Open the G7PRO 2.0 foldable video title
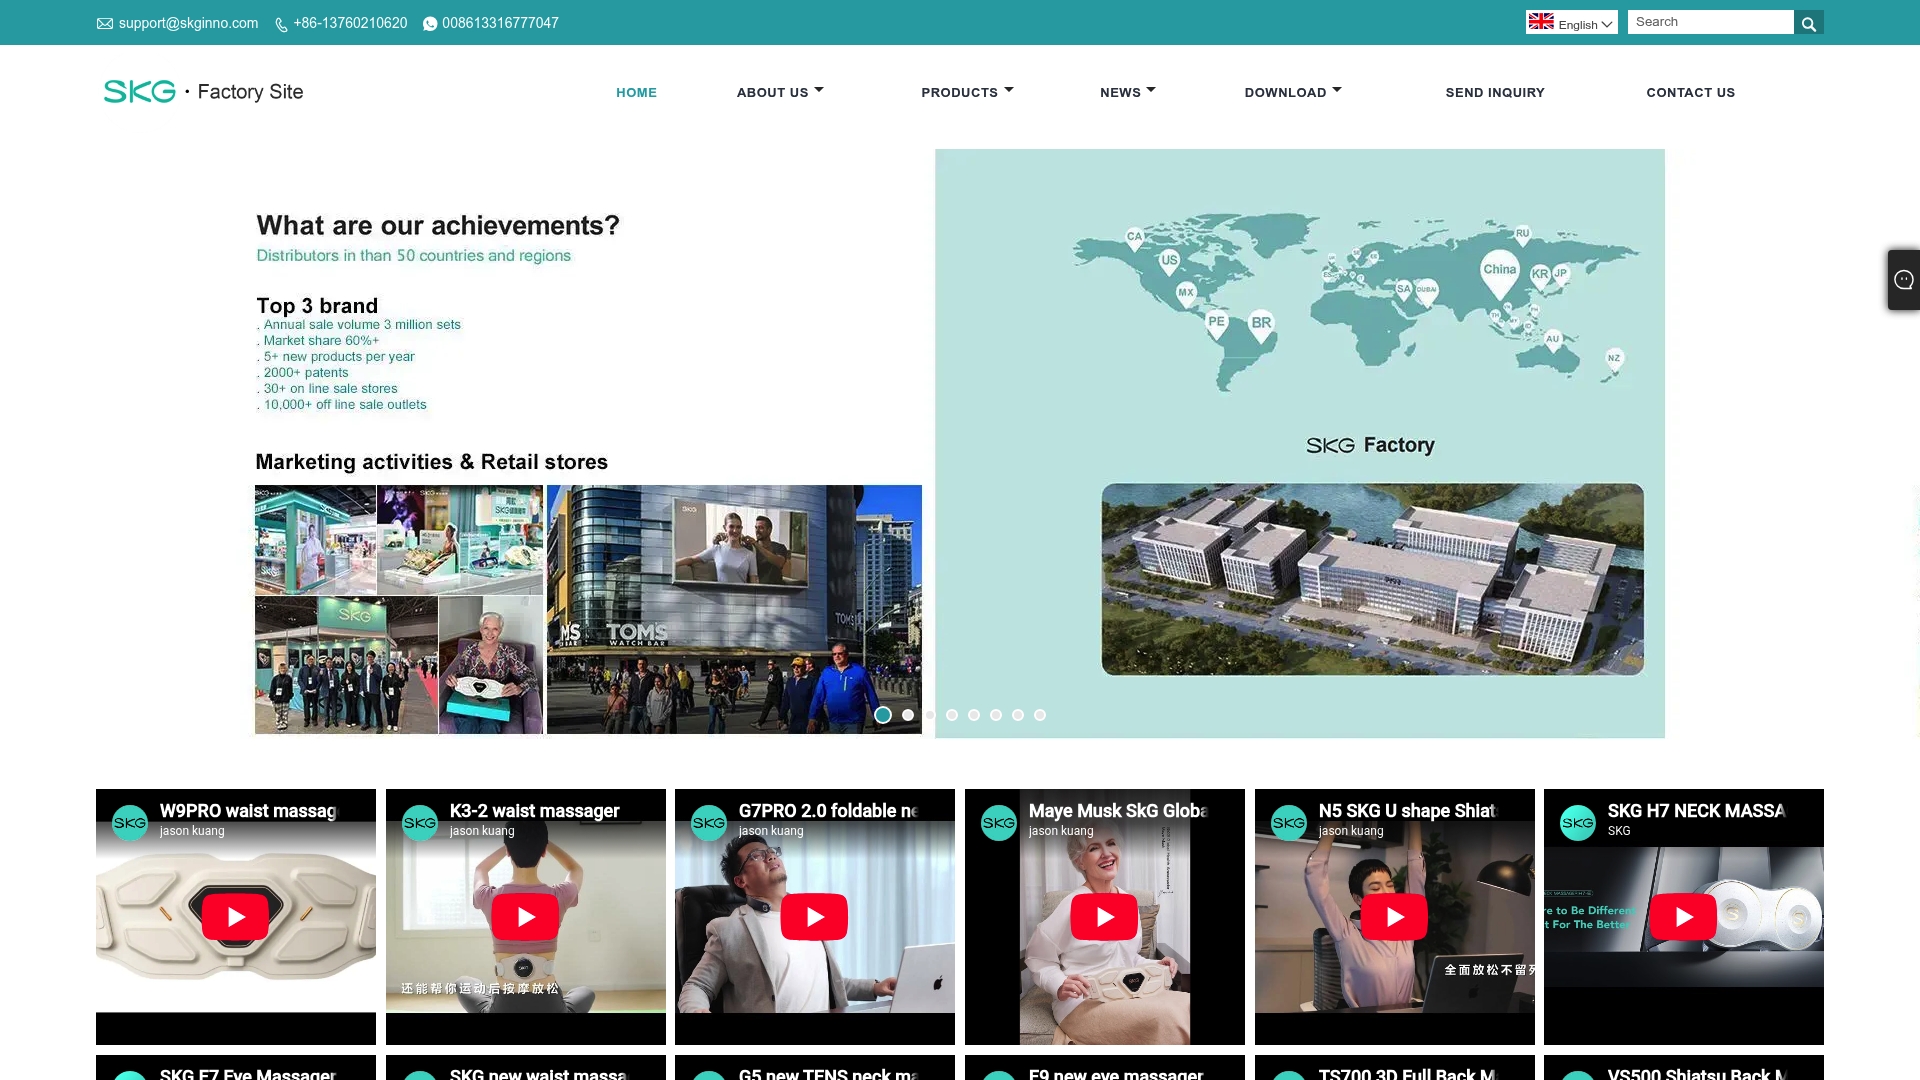Screen dimensions: 1920x1080 point(828,811)
